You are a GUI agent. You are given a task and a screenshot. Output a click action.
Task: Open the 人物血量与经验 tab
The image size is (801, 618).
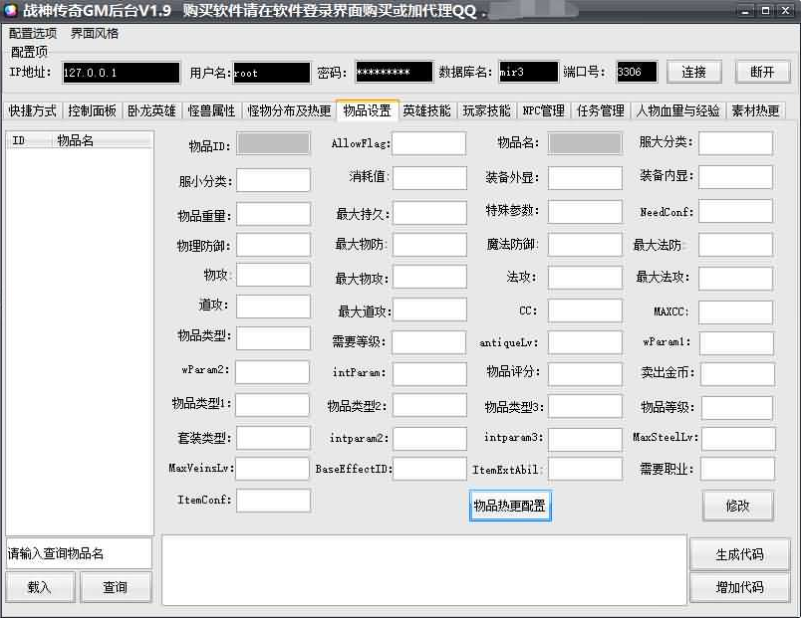click(677, 110)
